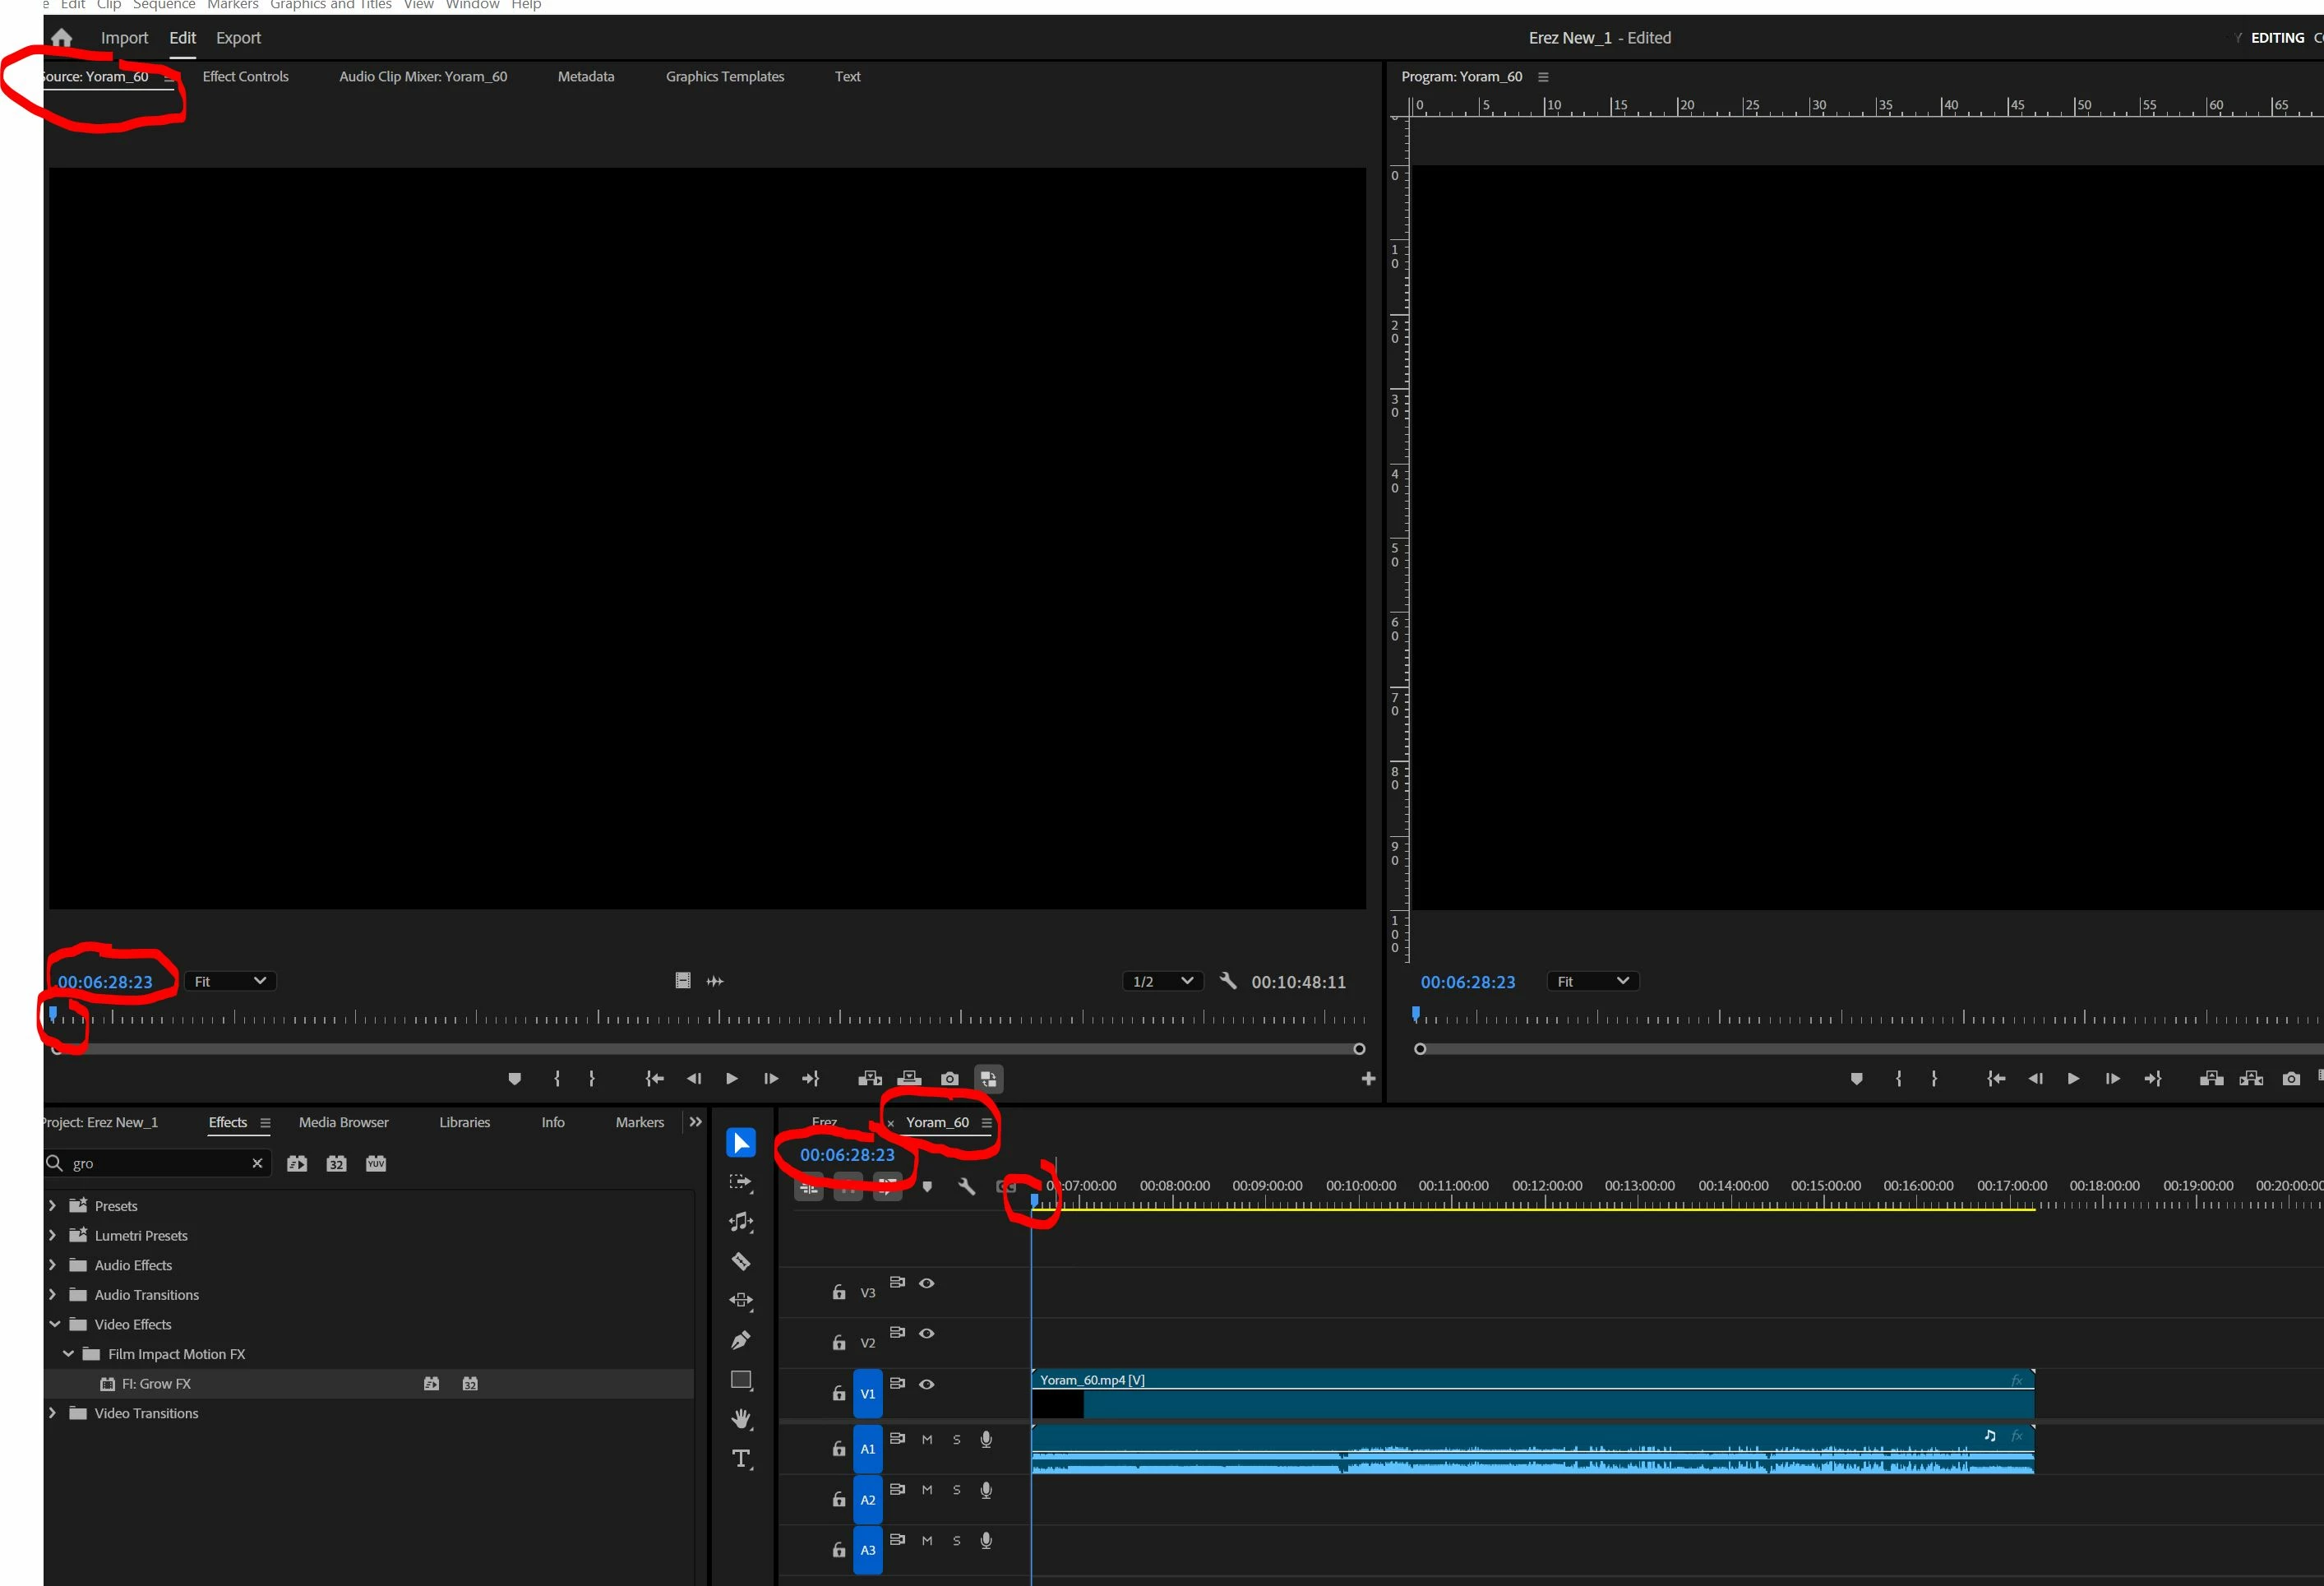Select the Type tool

point(741,1459)
